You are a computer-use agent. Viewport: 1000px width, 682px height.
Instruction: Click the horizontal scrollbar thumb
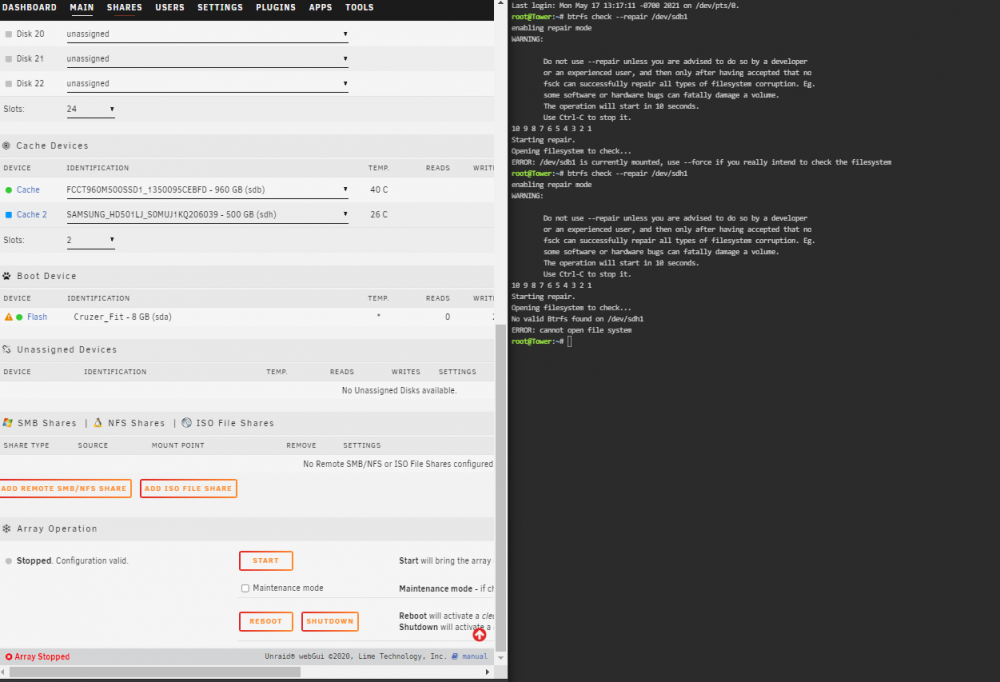click(x=155, y=672)
